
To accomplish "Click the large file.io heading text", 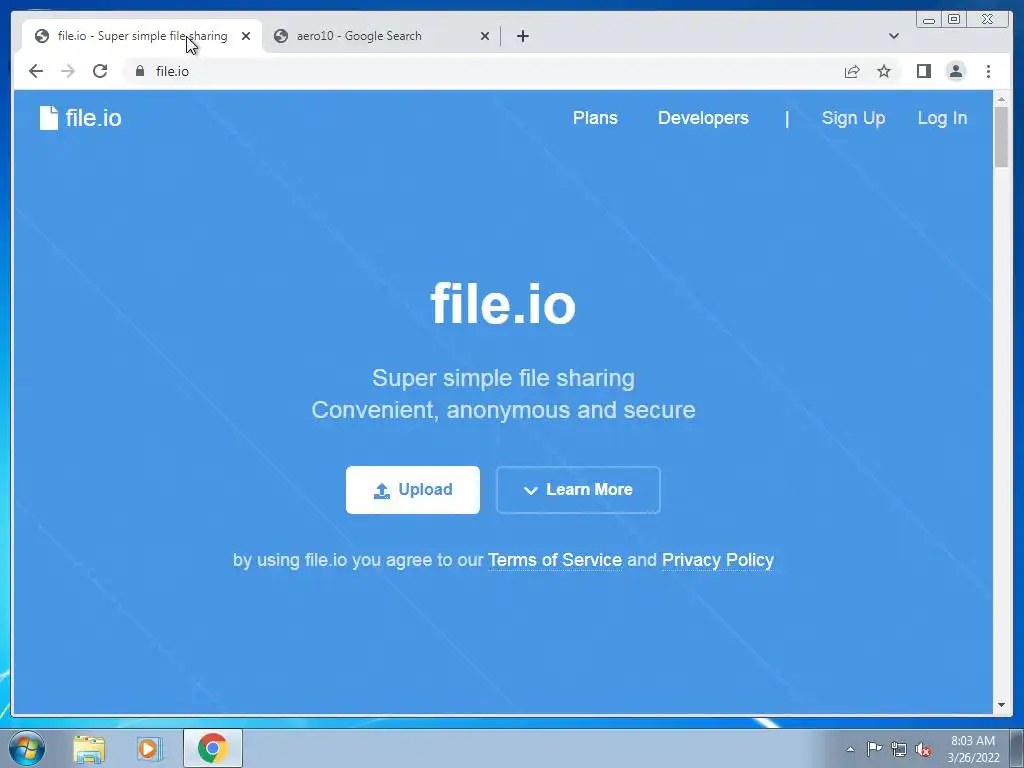I will (x=503, y=304).
